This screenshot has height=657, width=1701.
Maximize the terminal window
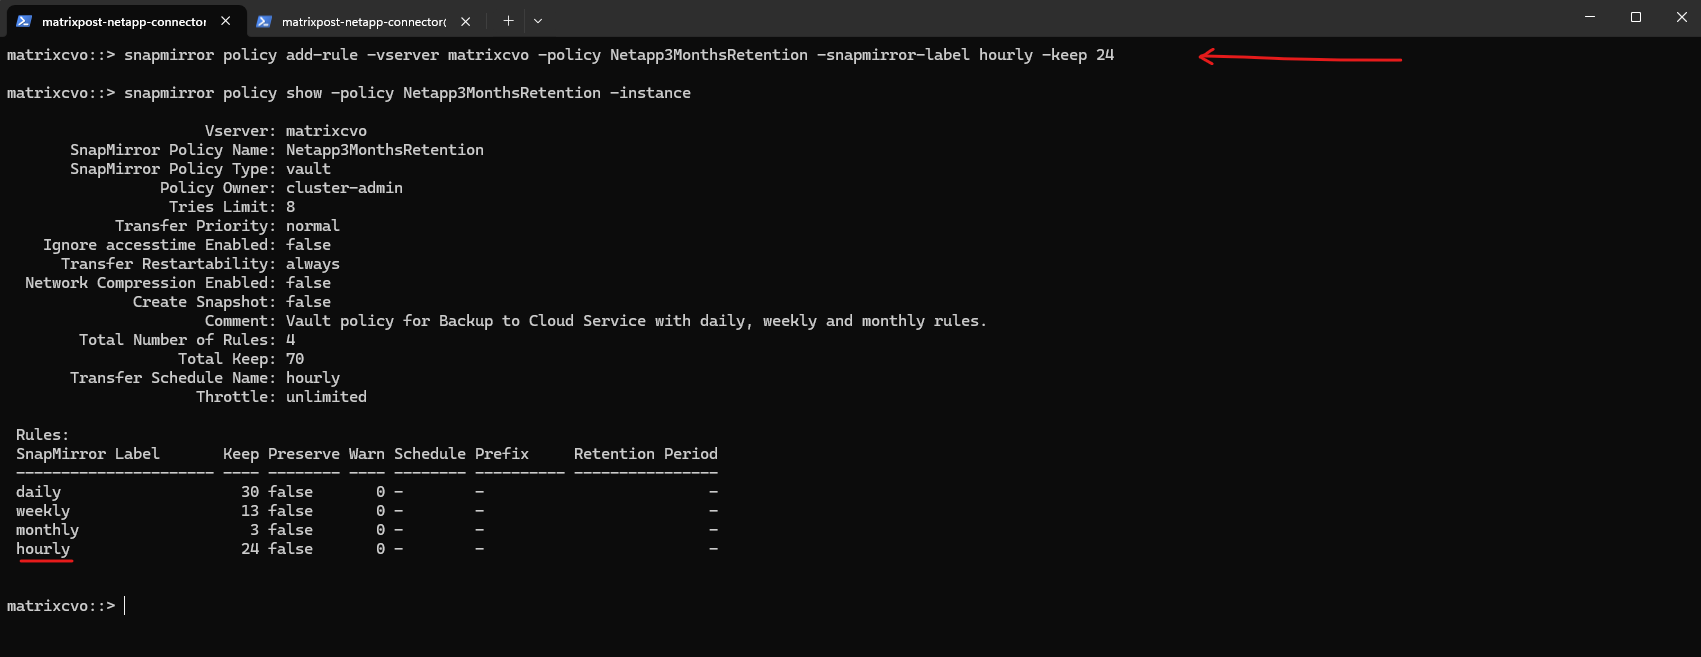[x=1636, y=17]
